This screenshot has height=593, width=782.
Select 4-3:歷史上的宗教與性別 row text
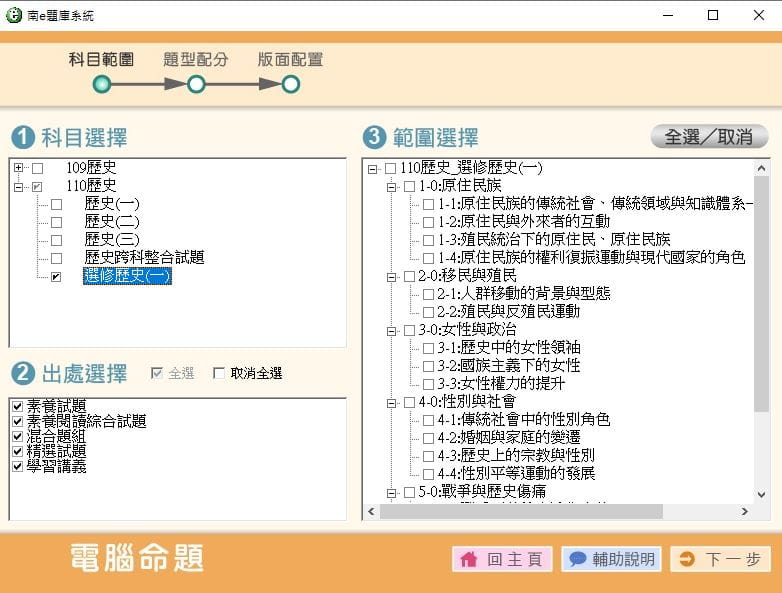click(x=516, y=455)
